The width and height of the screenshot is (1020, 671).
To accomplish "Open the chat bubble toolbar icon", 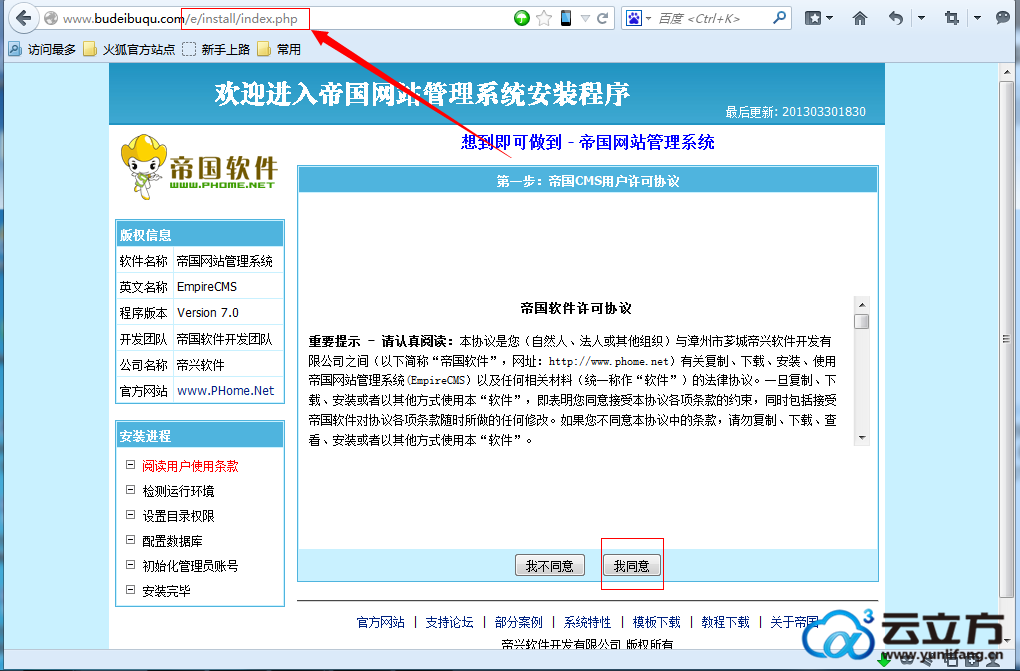I will coord(1003,18).
